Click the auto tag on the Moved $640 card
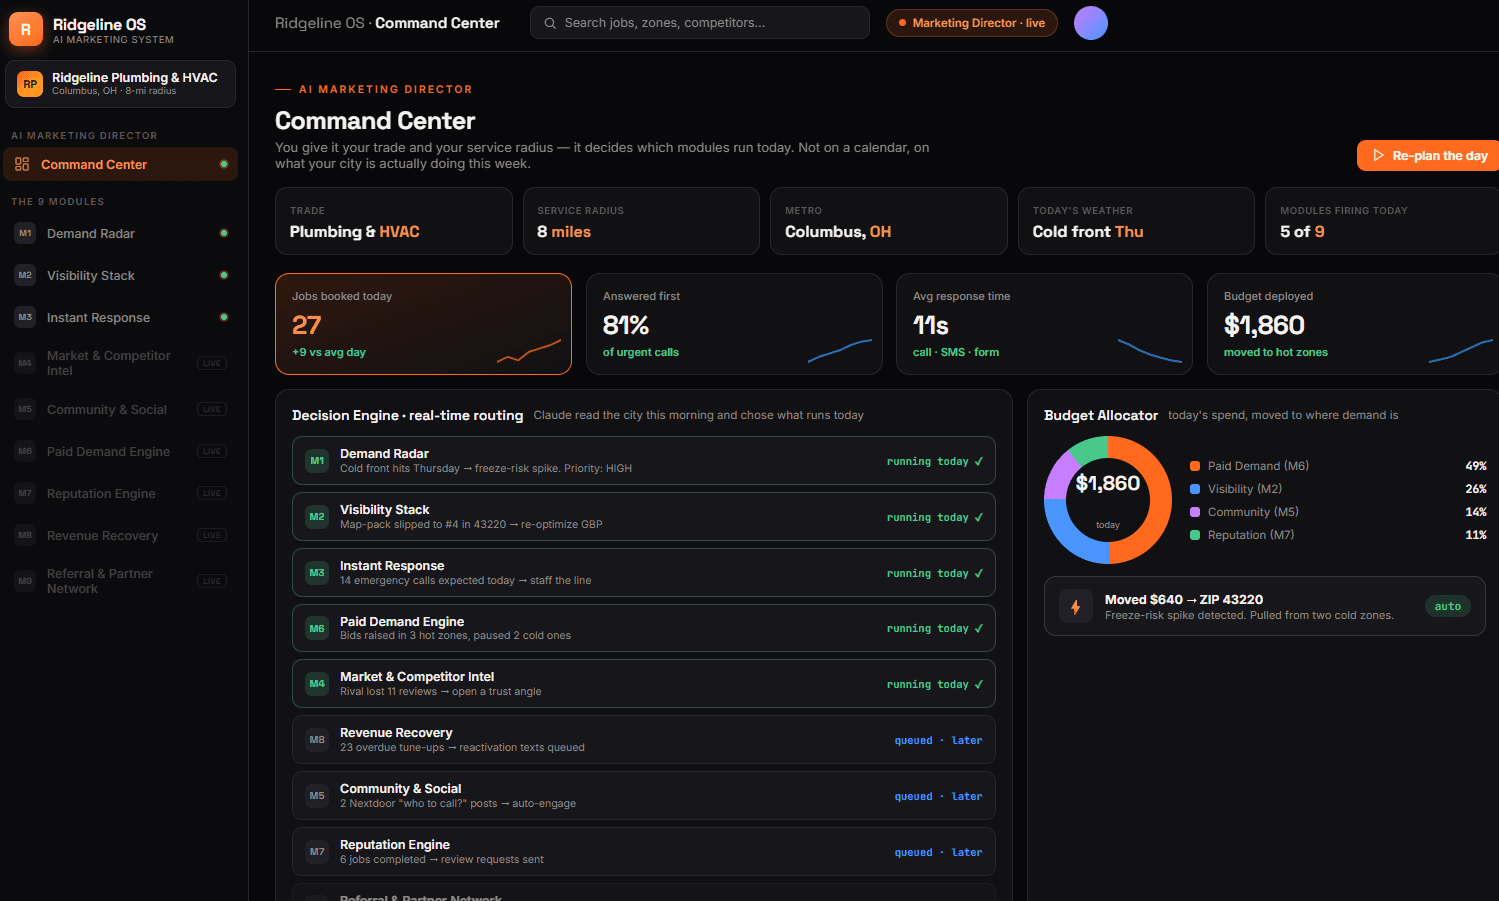The image size is (1499, 901). click(1447, 606)
